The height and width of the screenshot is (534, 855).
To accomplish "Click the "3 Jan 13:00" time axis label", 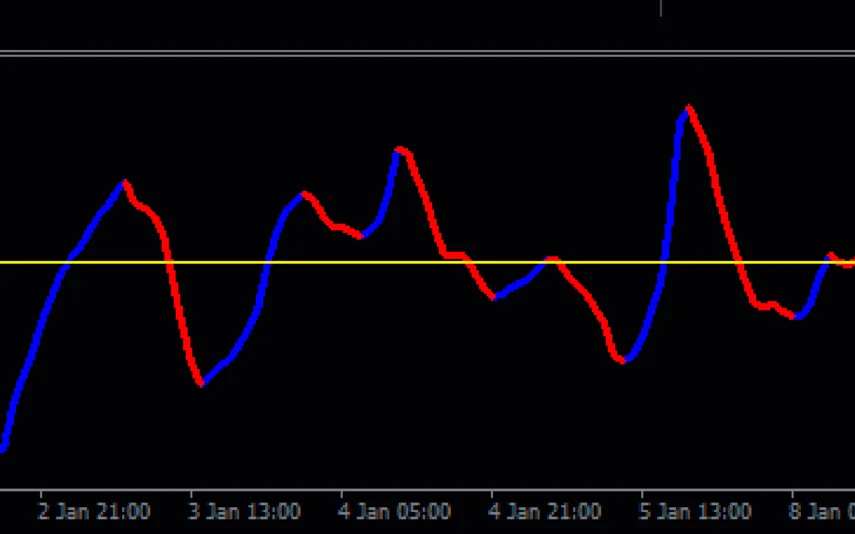I will point(244,512).
